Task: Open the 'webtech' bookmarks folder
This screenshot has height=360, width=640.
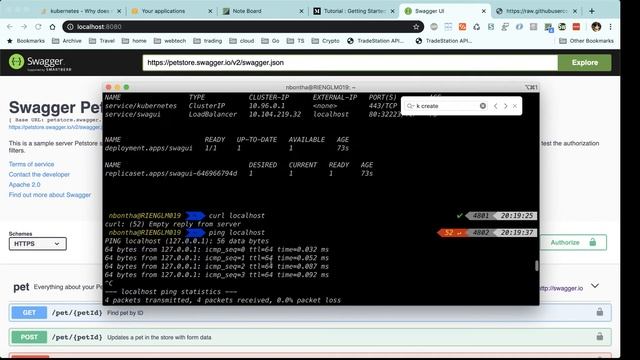Action: [170, 41]
